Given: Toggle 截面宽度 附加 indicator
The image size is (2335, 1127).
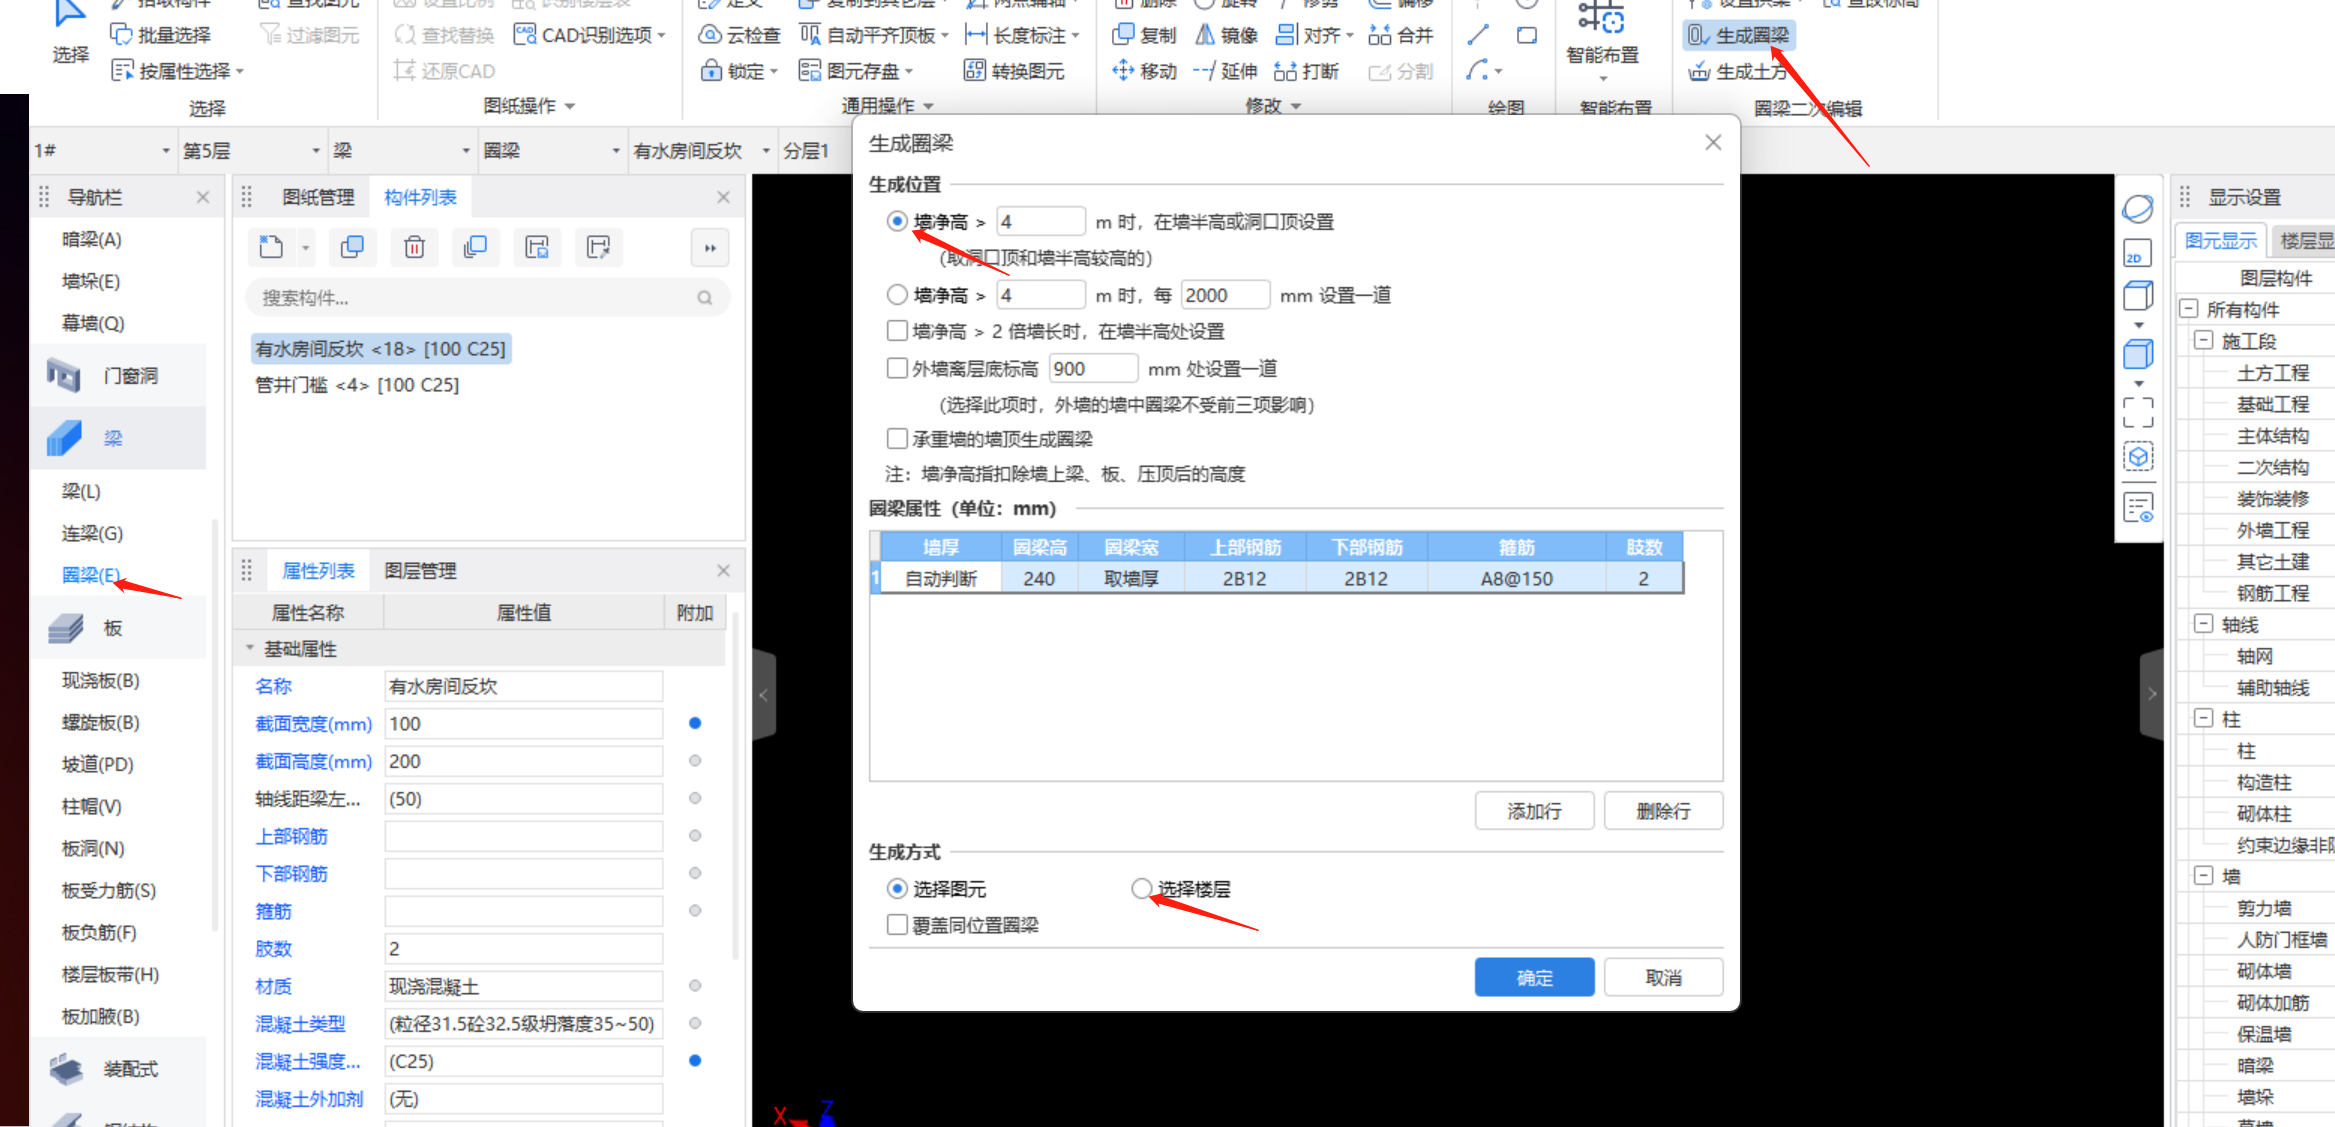Looking at the screenshot, I should point(695,723).
